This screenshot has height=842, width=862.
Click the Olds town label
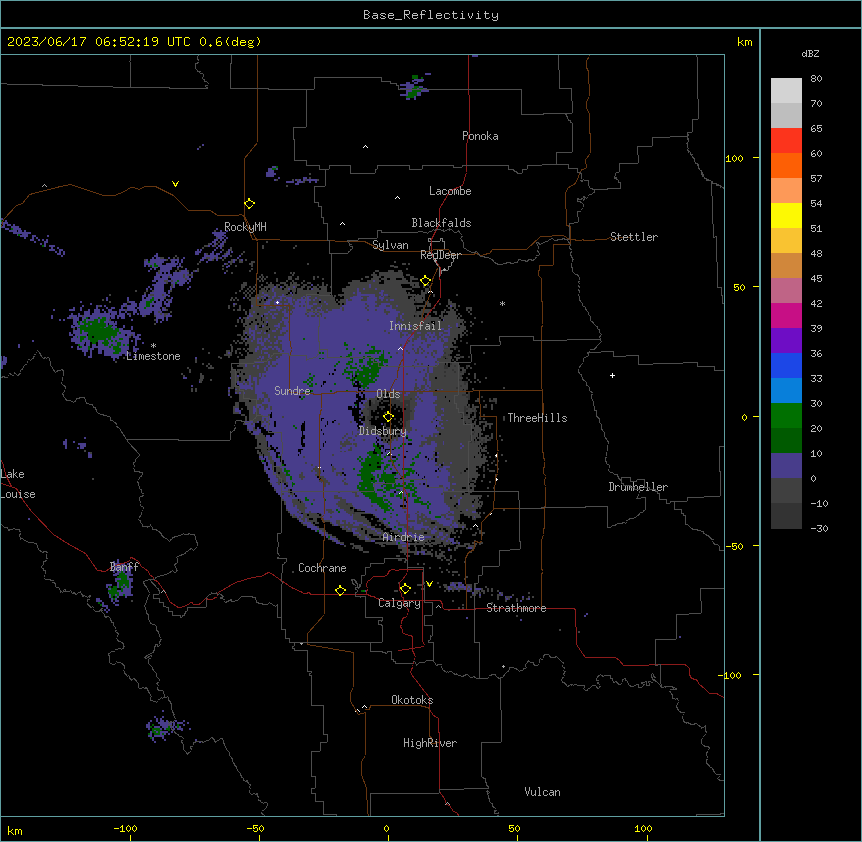388,394
